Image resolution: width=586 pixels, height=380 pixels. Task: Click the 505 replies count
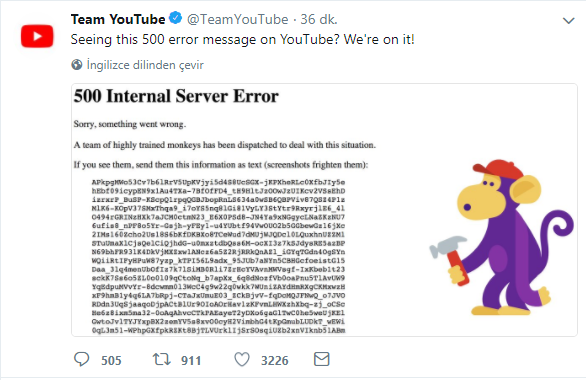click(x=111, y=361)
